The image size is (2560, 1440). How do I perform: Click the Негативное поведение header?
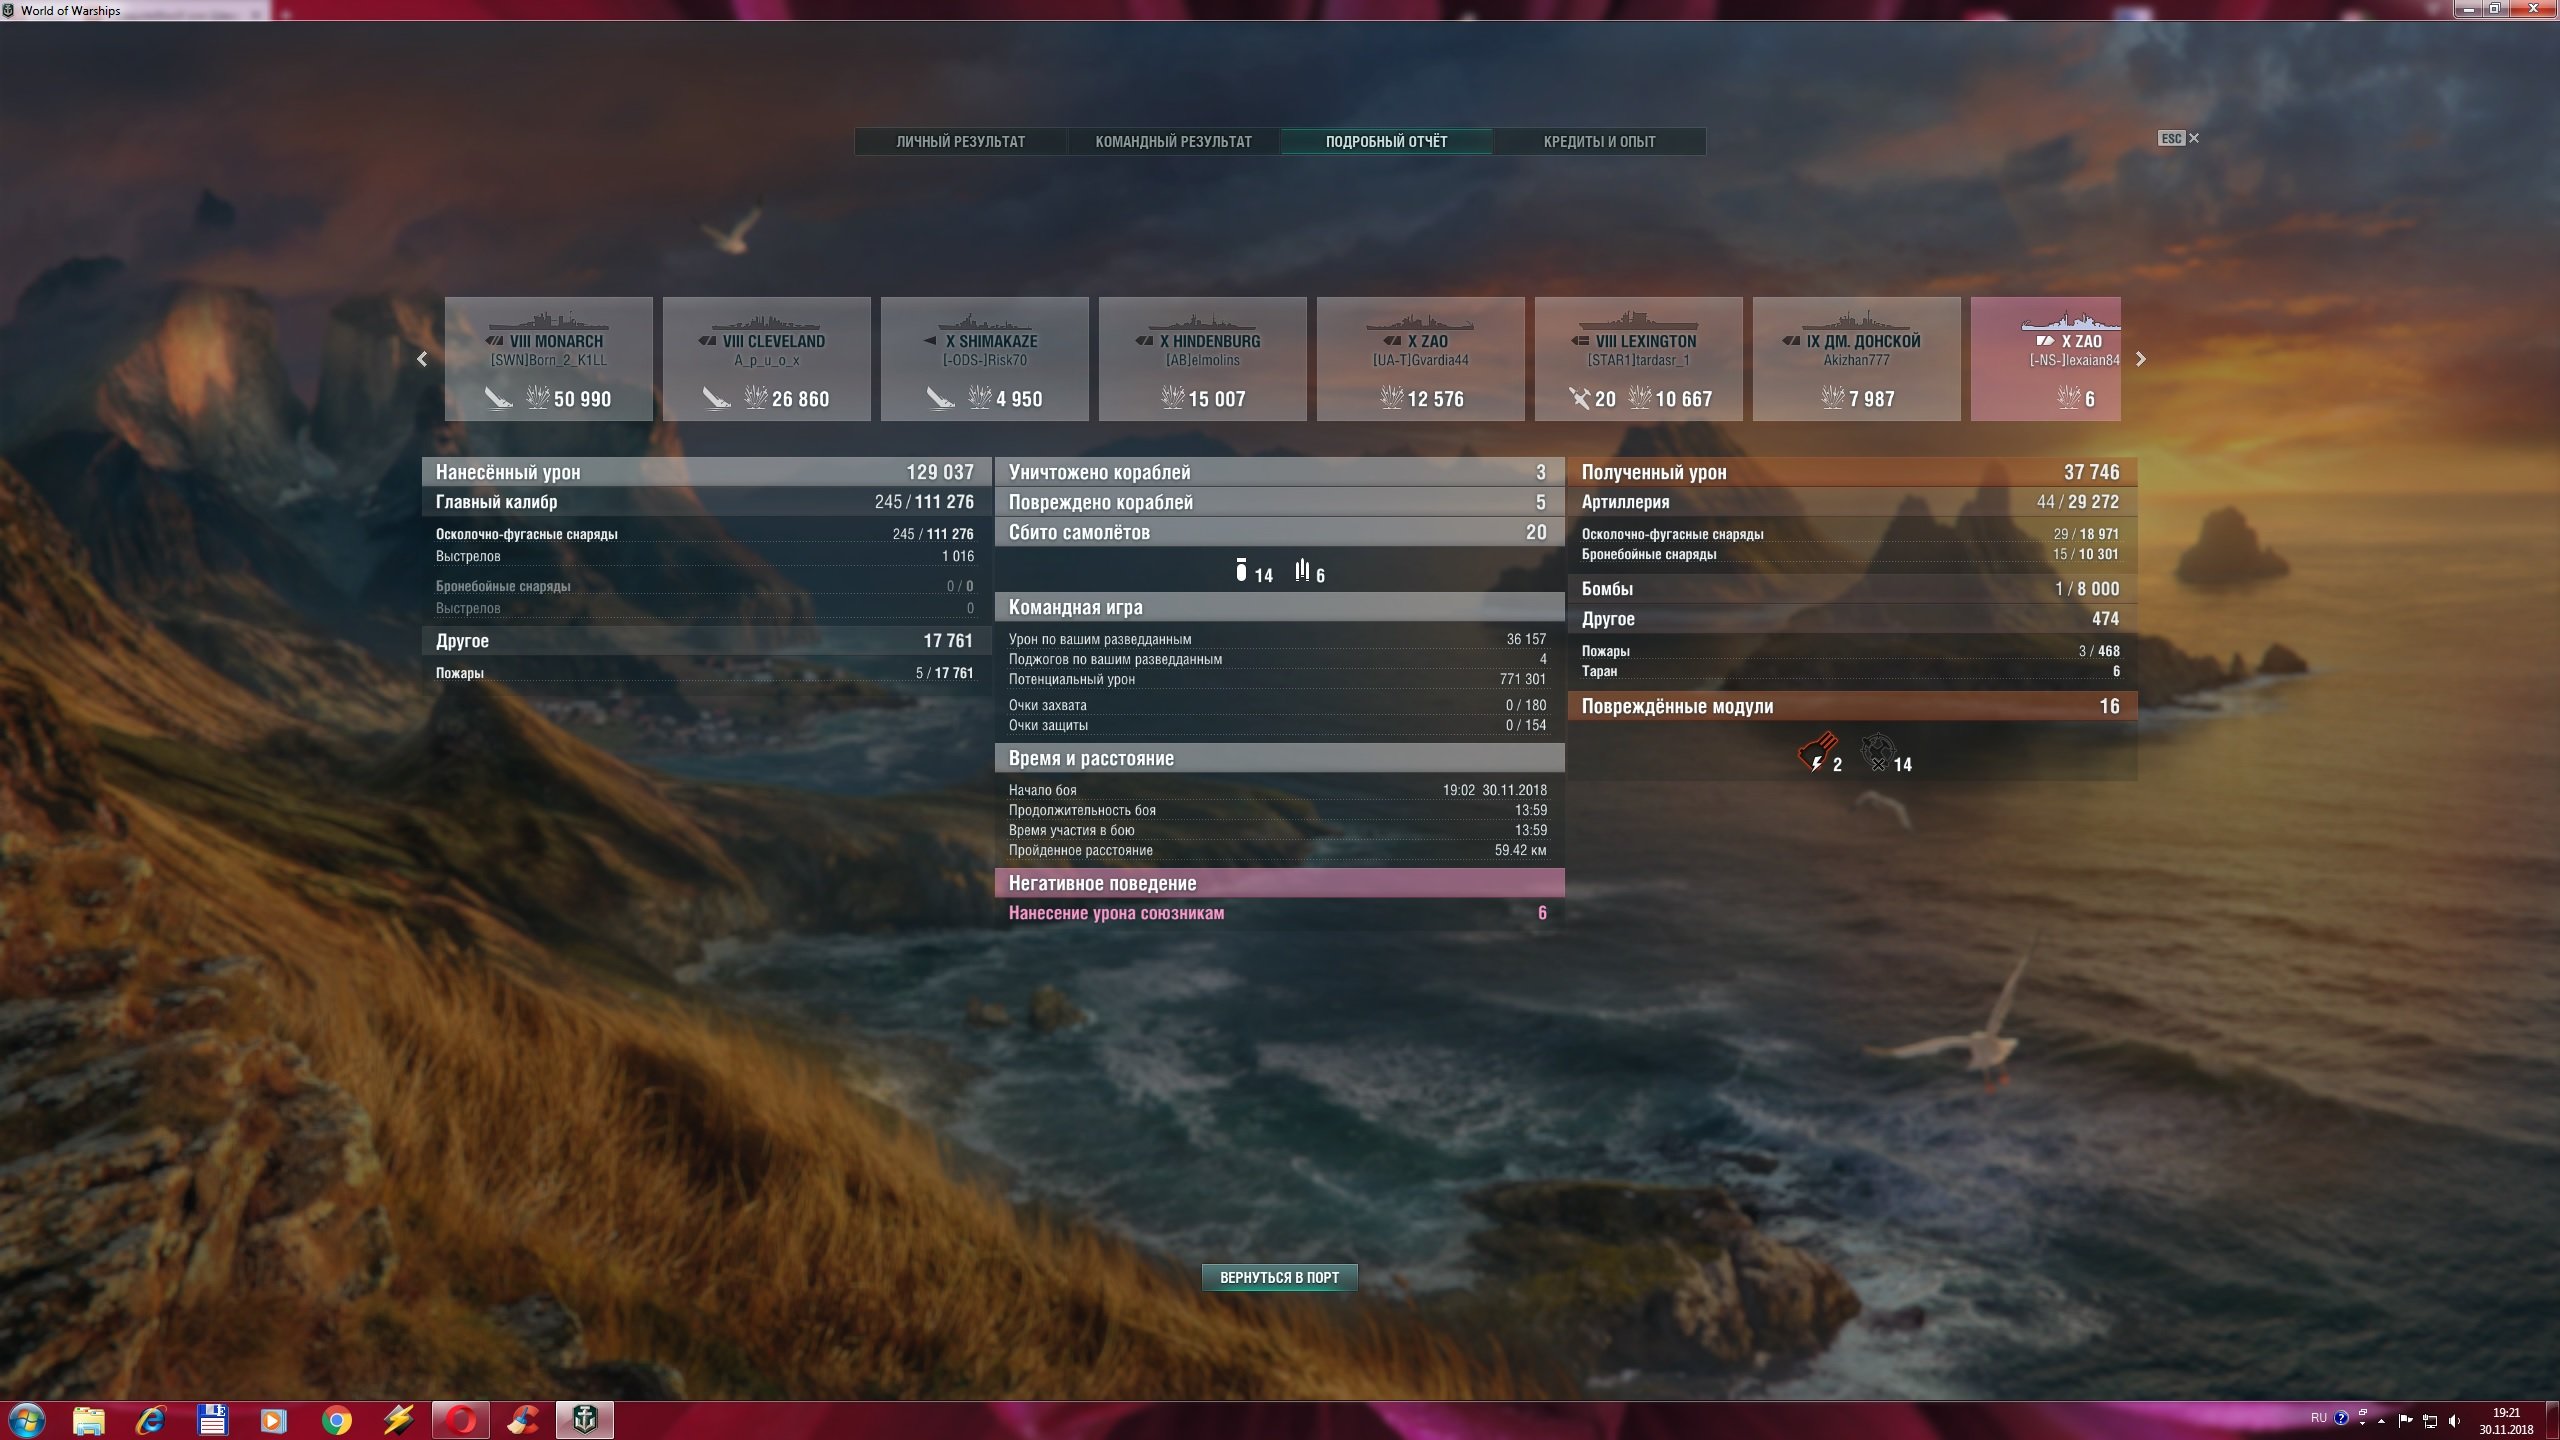(1279, 883)
